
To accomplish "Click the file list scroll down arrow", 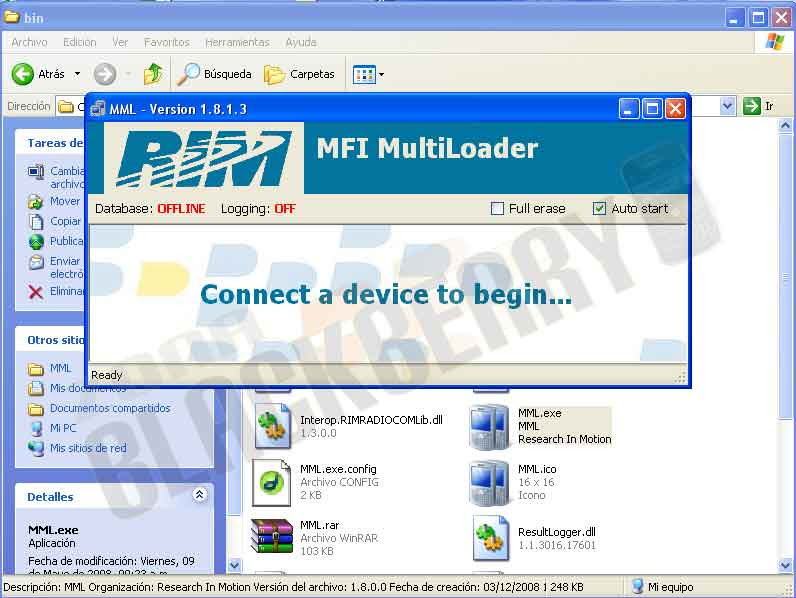I will (785, 564).
